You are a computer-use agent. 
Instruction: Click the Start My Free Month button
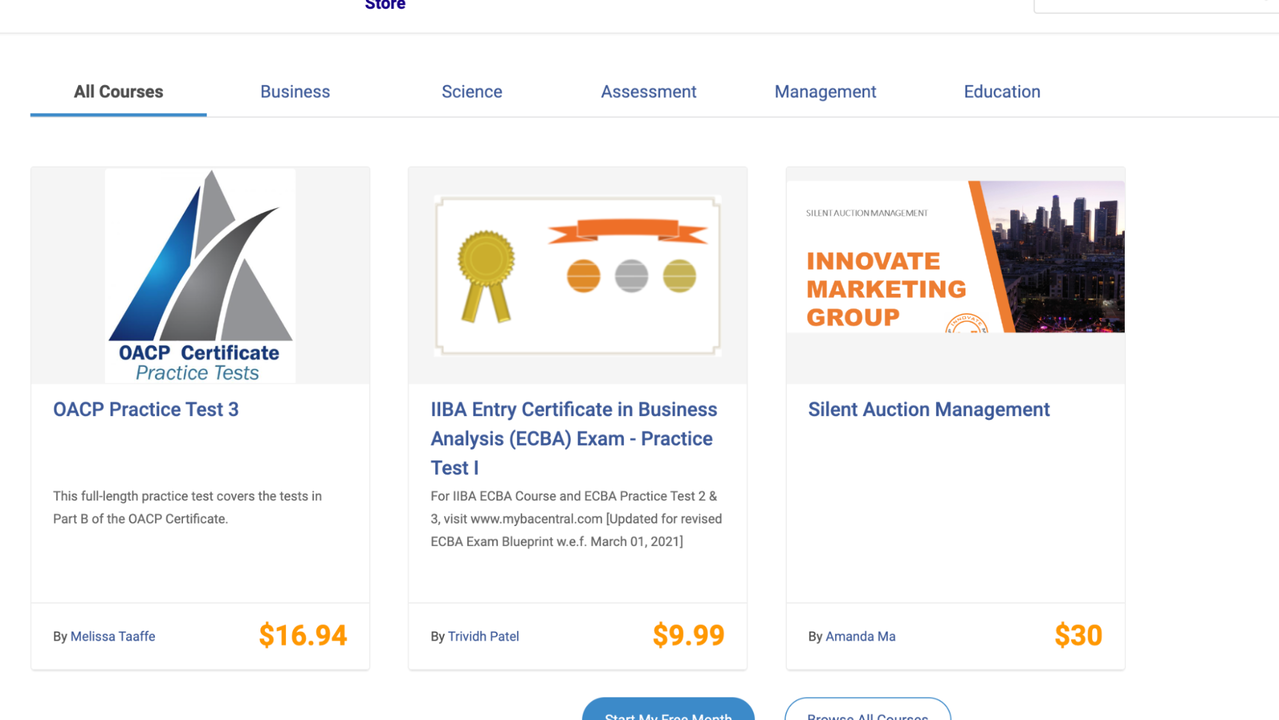tap(668, 710)
